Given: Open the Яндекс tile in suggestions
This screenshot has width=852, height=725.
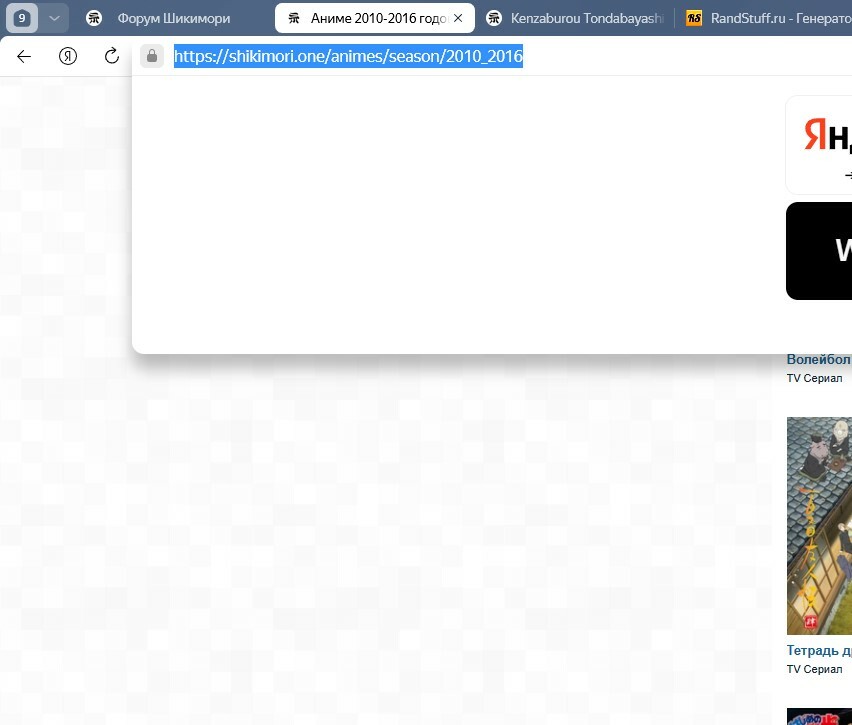Looking at the screenshot, I should coord(820,144).
